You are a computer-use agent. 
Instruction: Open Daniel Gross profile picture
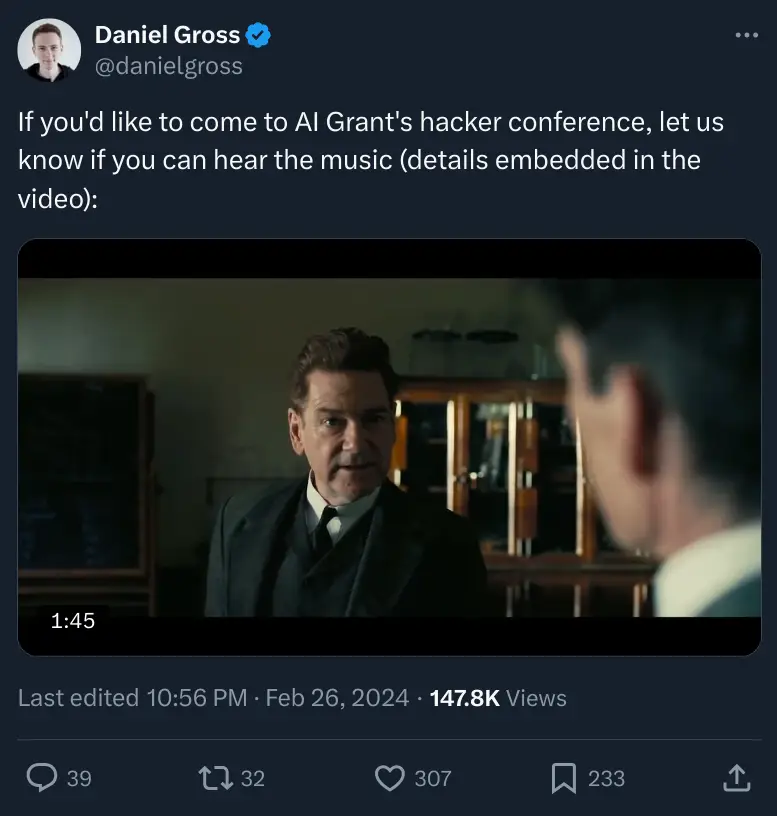point(49,50)
